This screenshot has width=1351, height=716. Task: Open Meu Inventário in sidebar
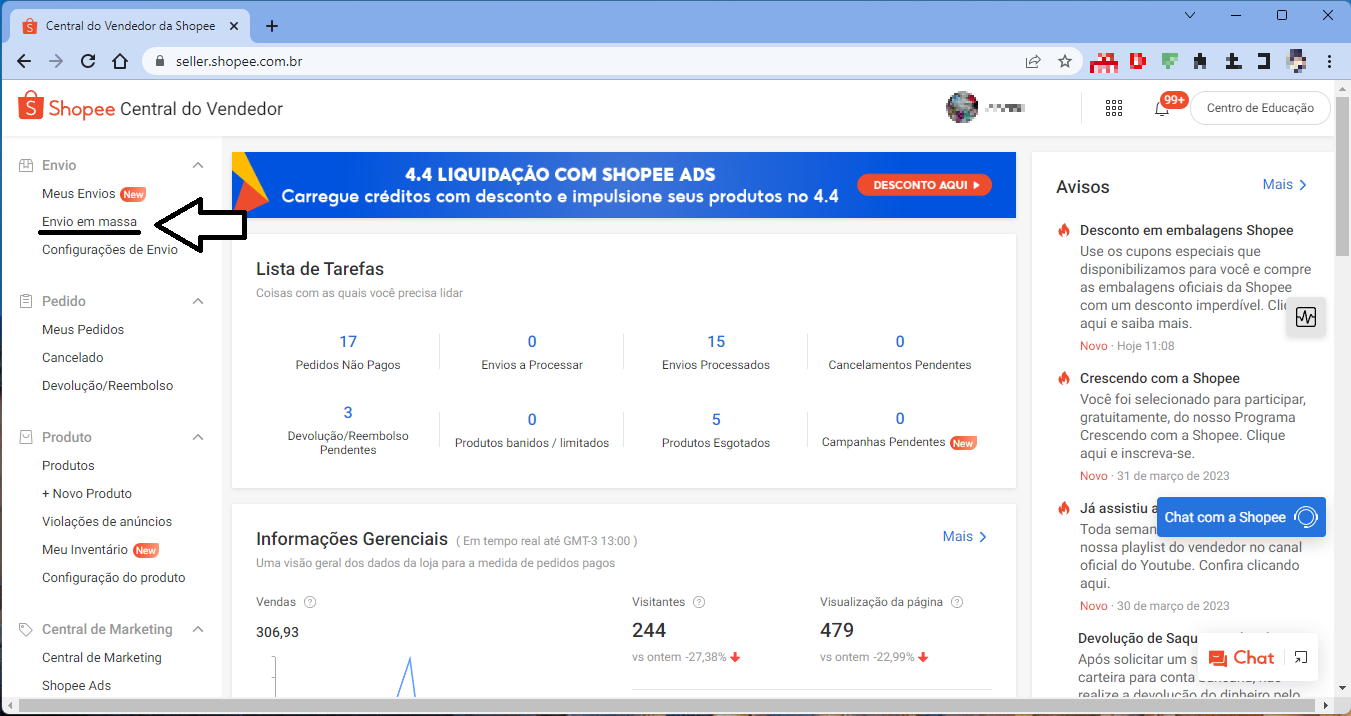point(85,549)
